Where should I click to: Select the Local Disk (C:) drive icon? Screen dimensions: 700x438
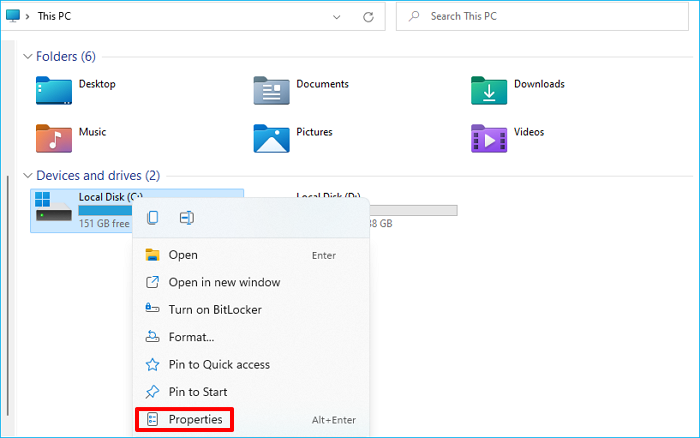pyautogui.click(x=54, y=206)
